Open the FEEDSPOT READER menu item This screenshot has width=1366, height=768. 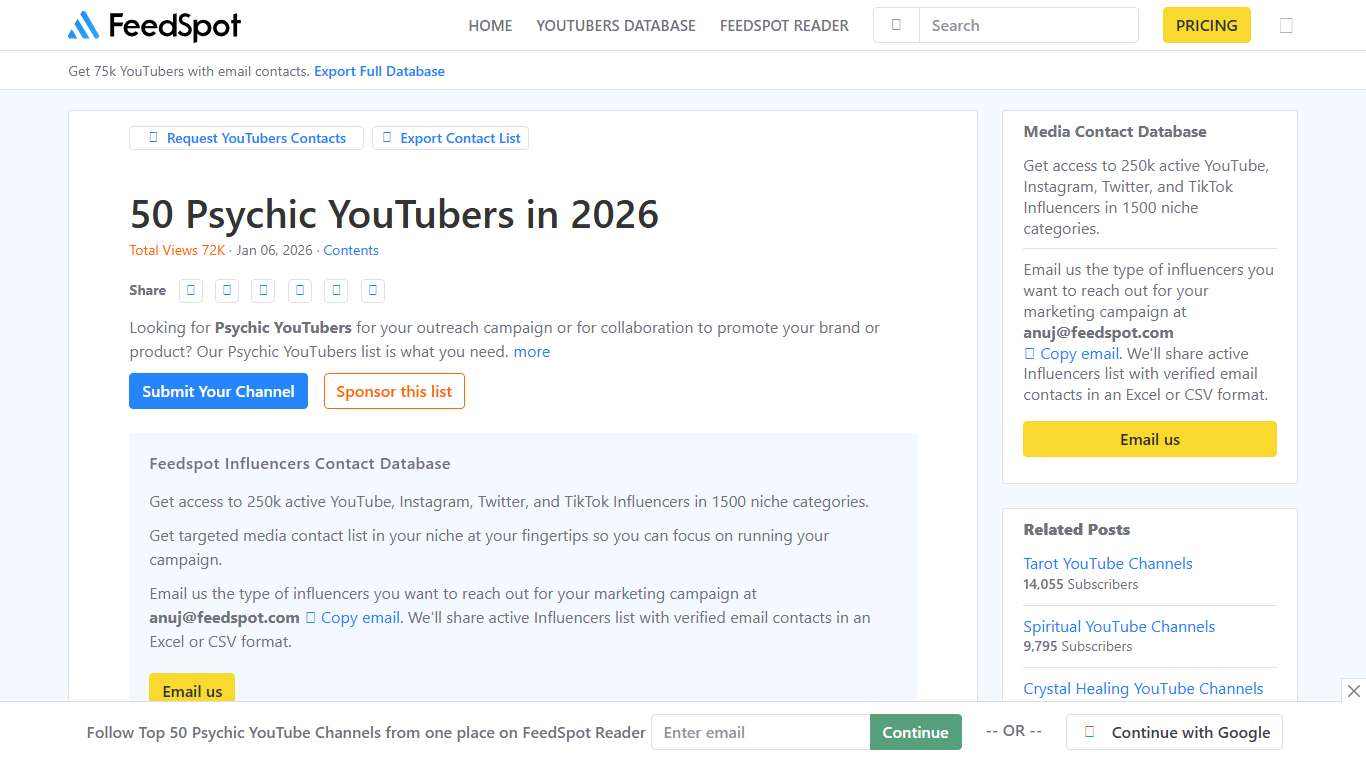(784, 25)
